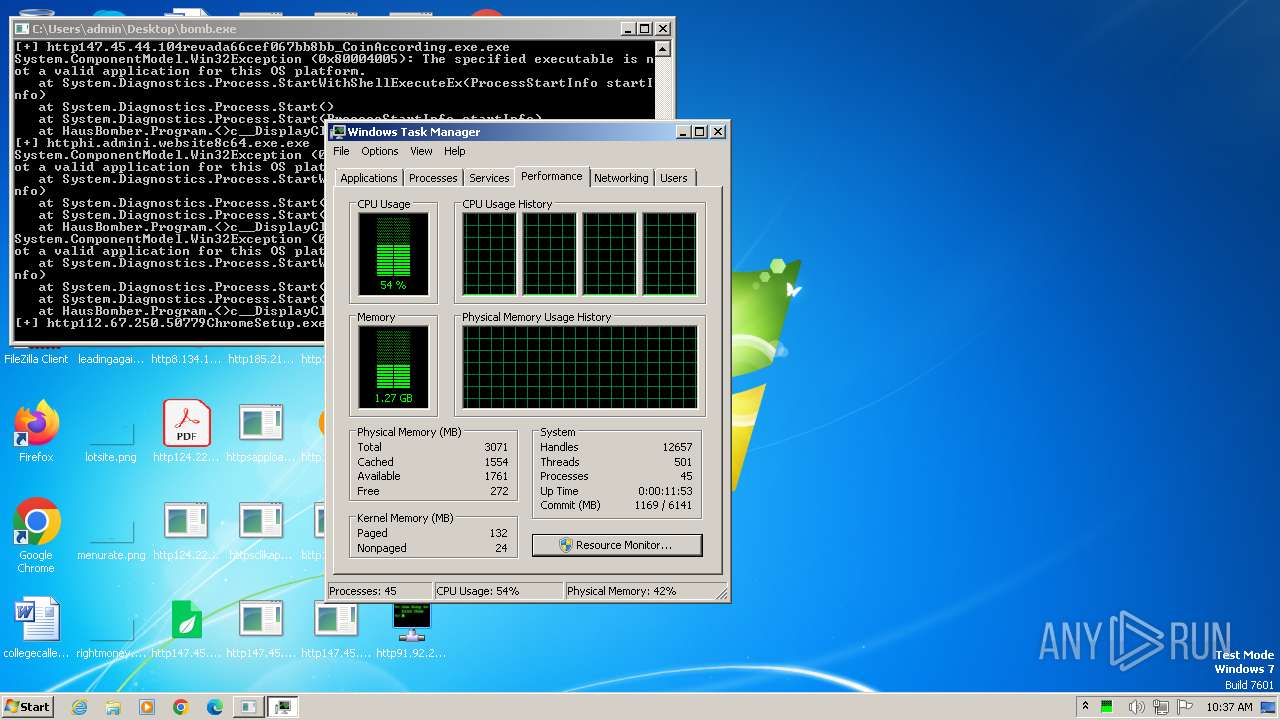Click the Paged kernel memory value 132
1280x720 pixels.
click(498, 533)
